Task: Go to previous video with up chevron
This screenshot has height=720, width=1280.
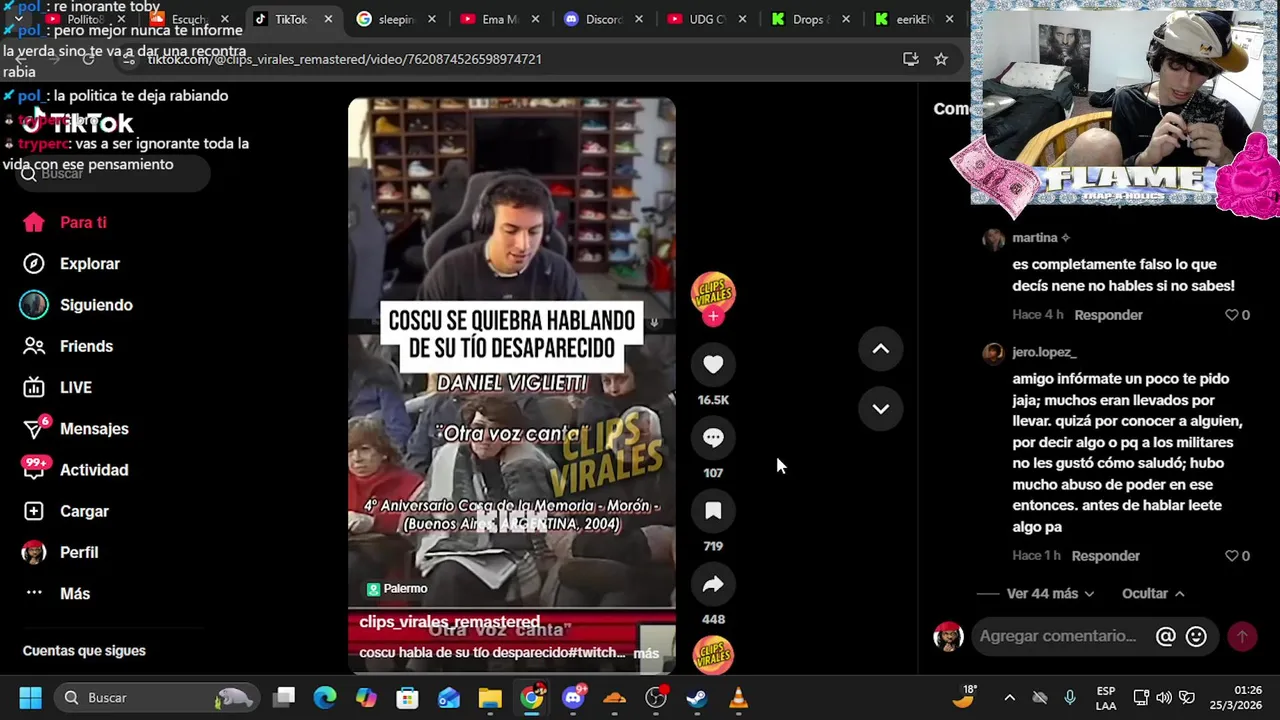Action: click(881, 349)
